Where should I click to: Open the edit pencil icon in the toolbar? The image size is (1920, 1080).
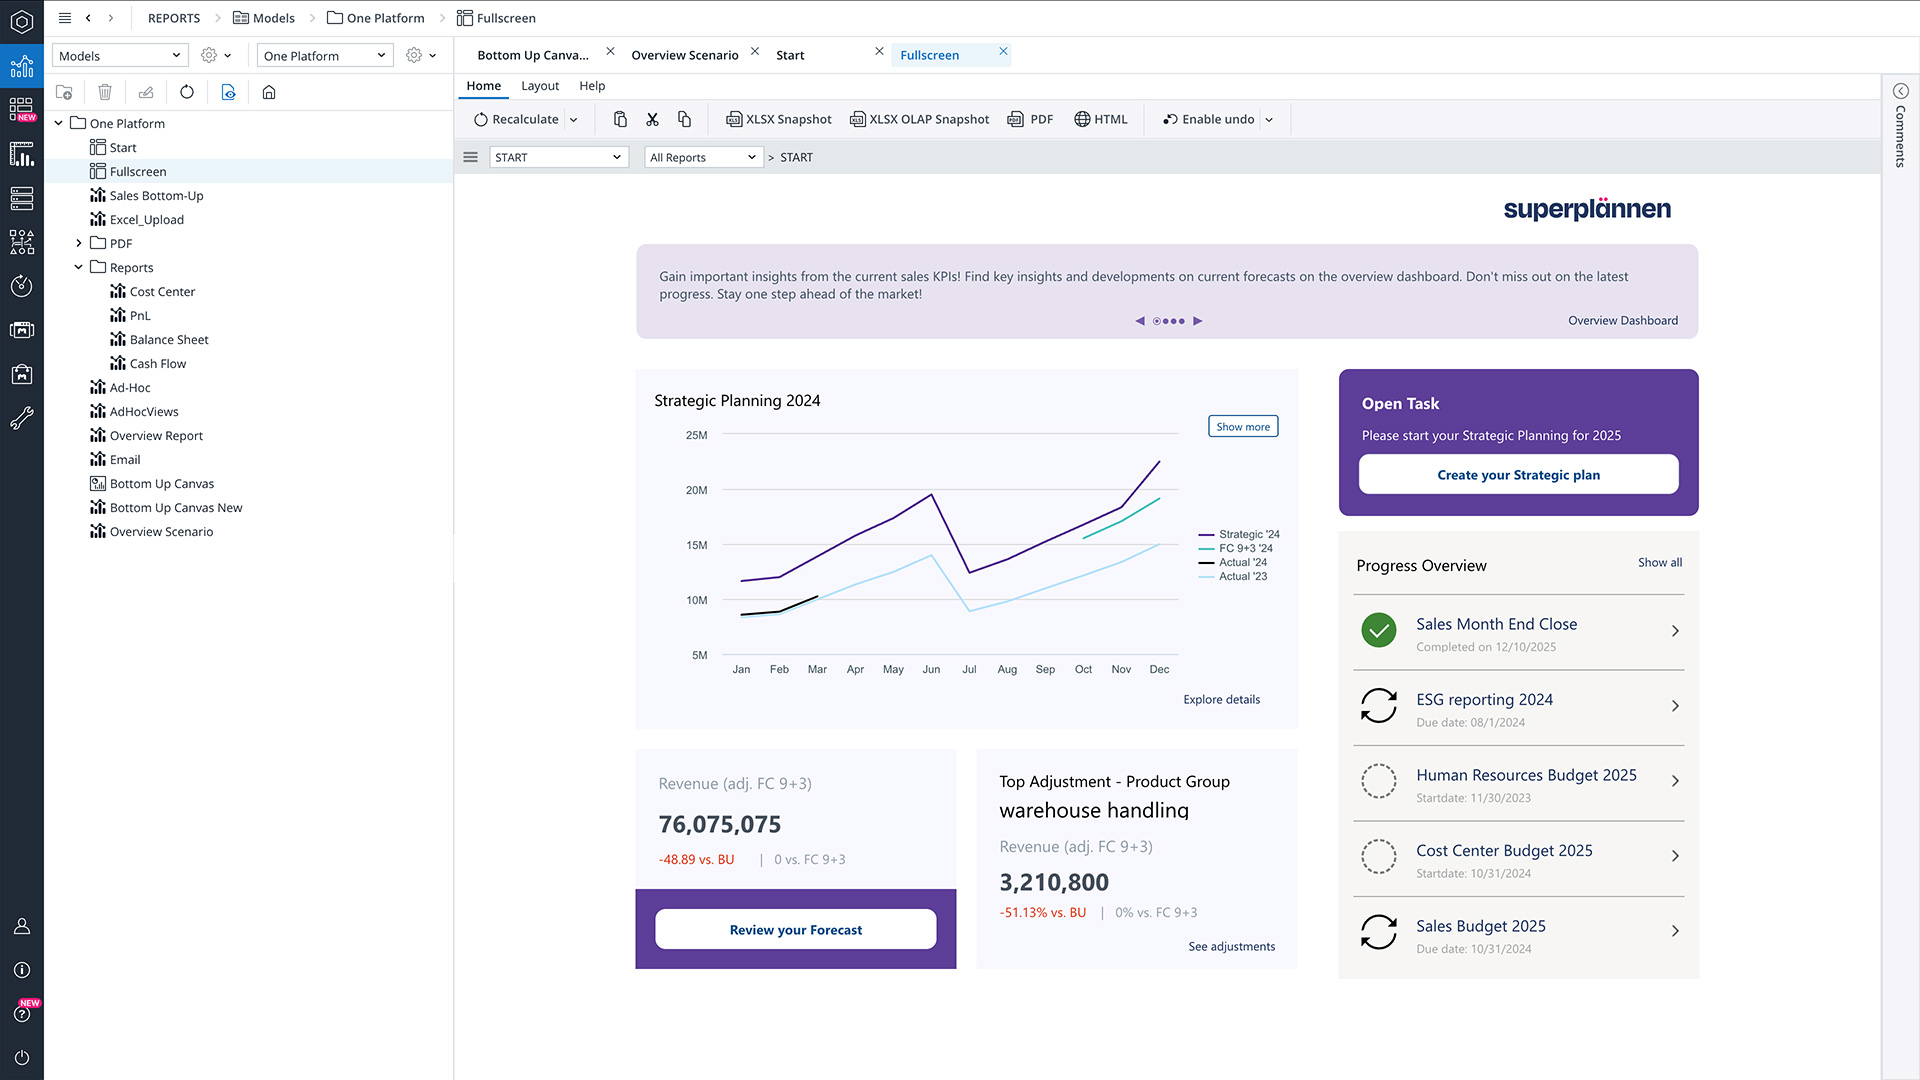145,92
